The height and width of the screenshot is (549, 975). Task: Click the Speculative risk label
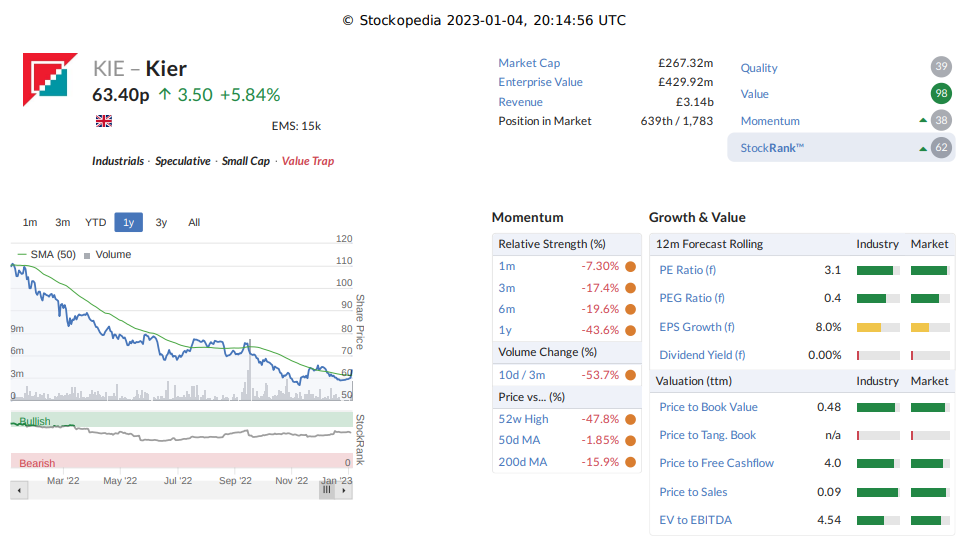[x=183, y=161]
